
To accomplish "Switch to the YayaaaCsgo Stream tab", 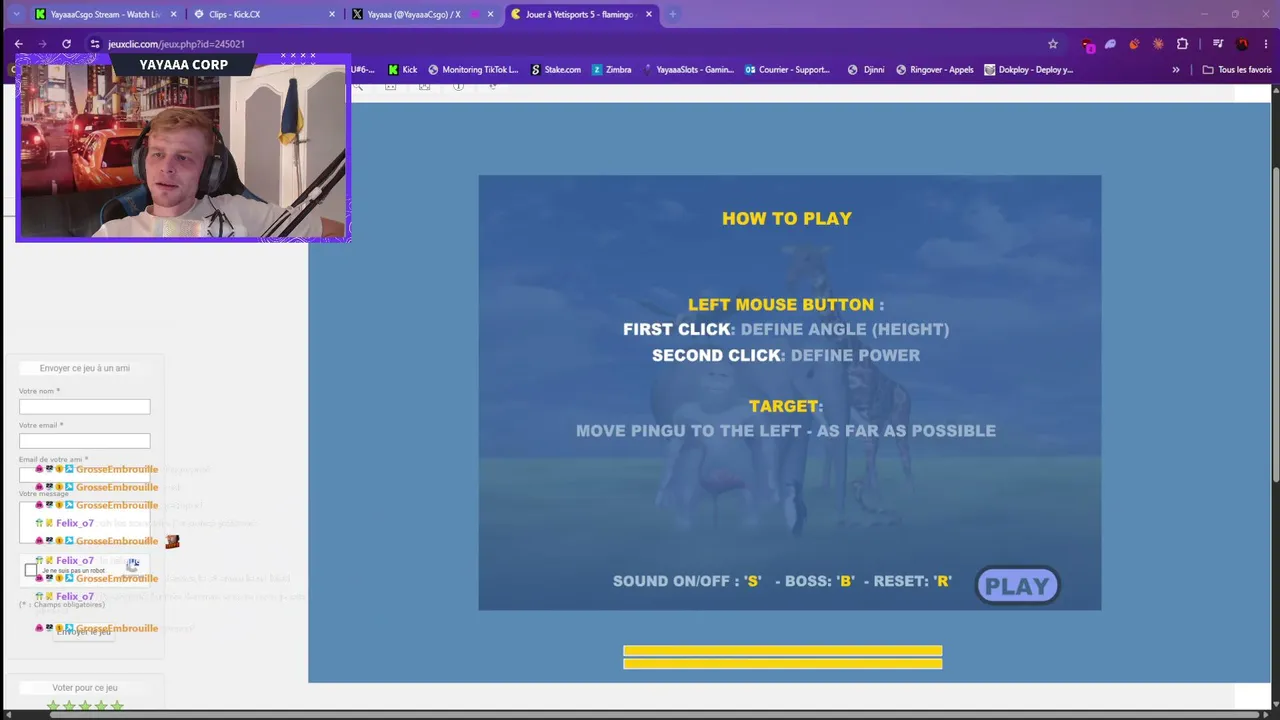I will pos(97,14).
